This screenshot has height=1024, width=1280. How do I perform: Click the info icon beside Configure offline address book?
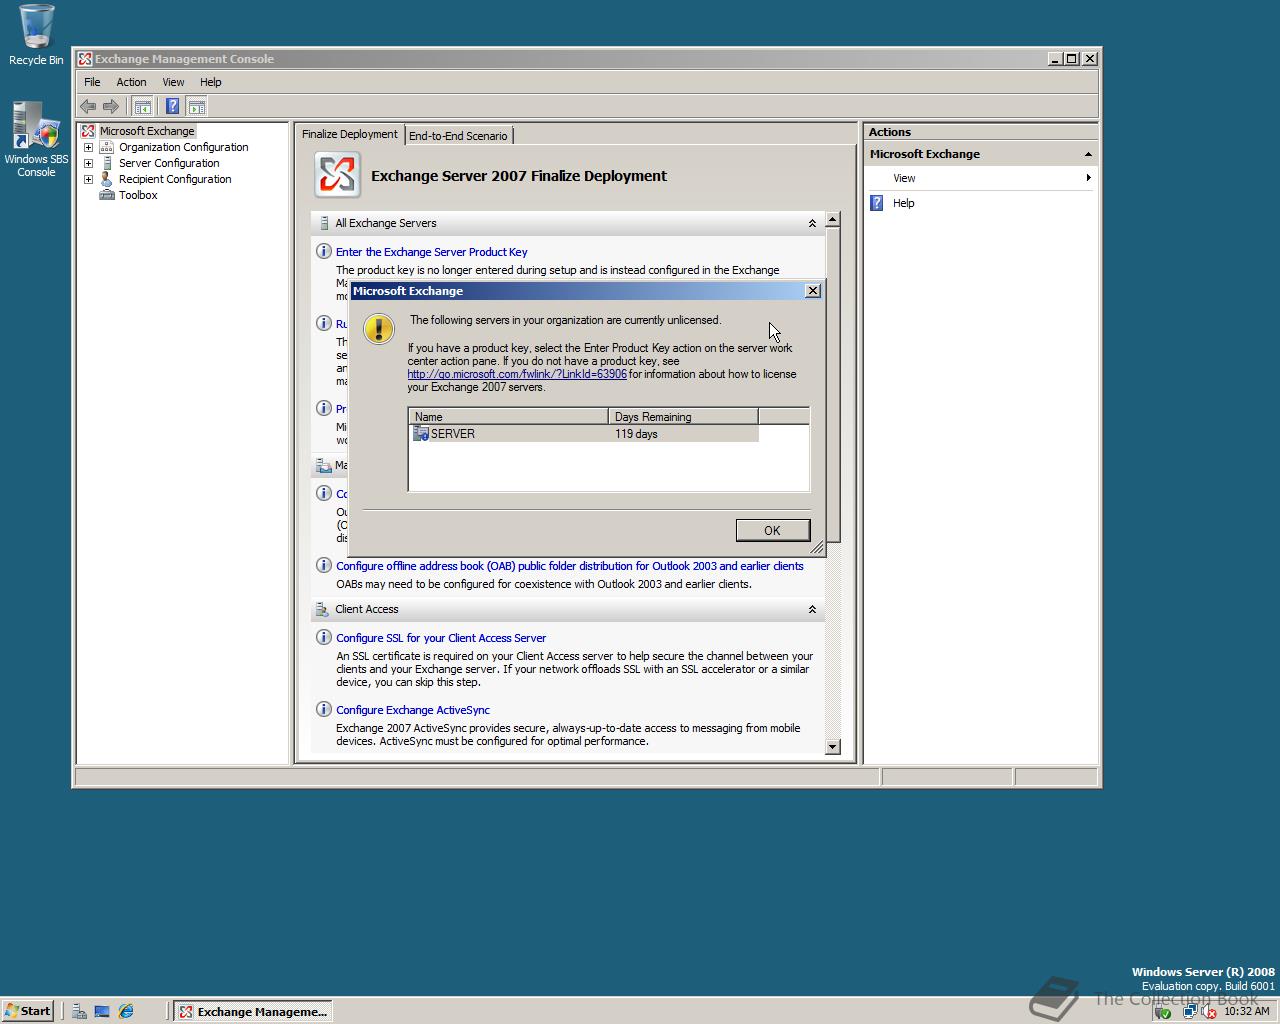[x=323, y=565]
